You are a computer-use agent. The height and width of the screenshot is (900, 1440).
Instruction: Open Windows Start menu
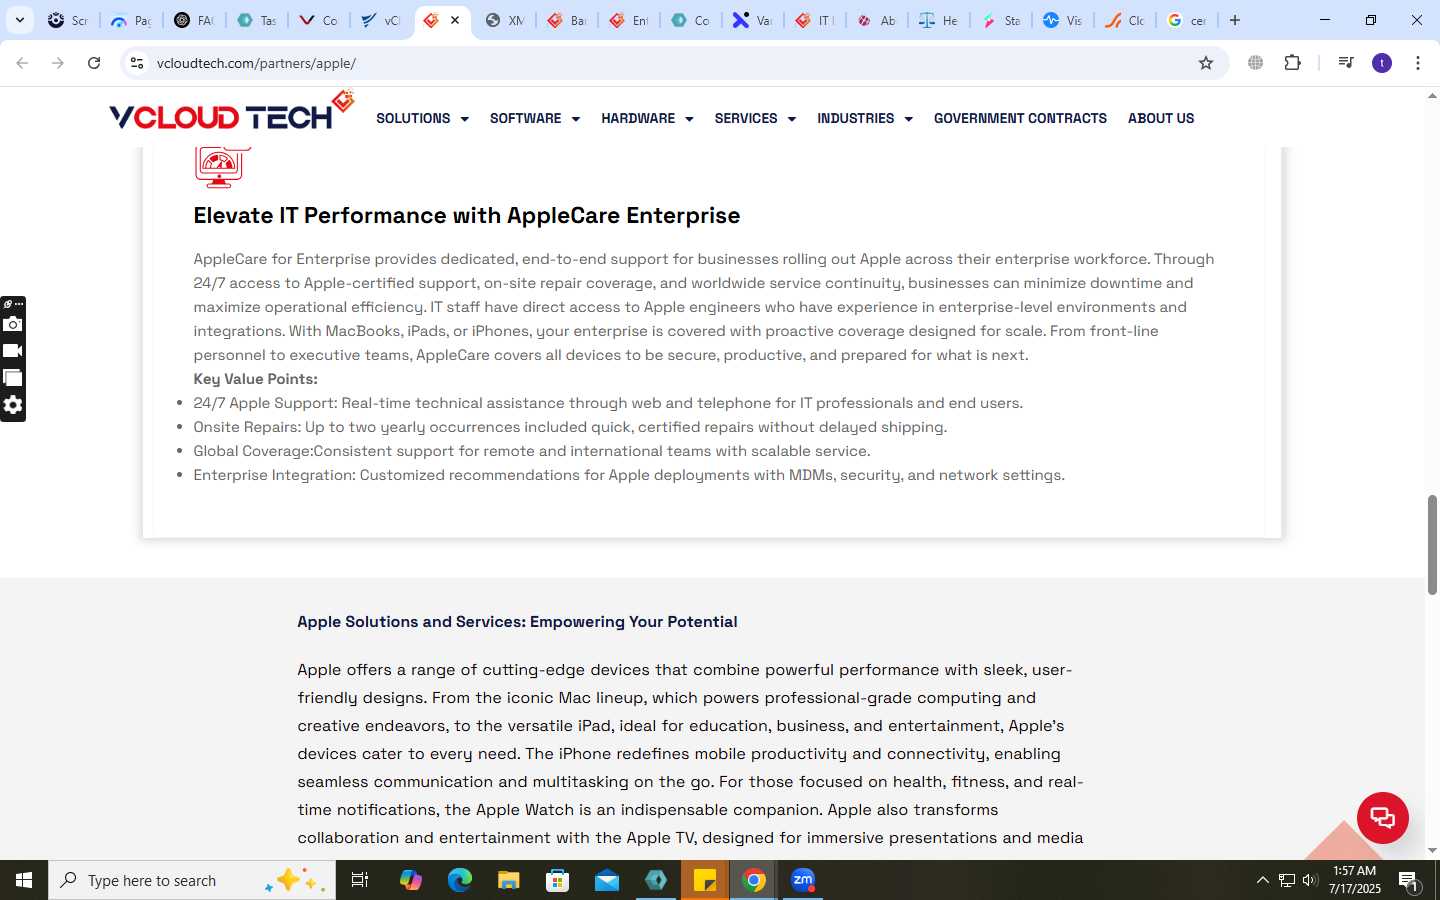click(x=24, y=880)
